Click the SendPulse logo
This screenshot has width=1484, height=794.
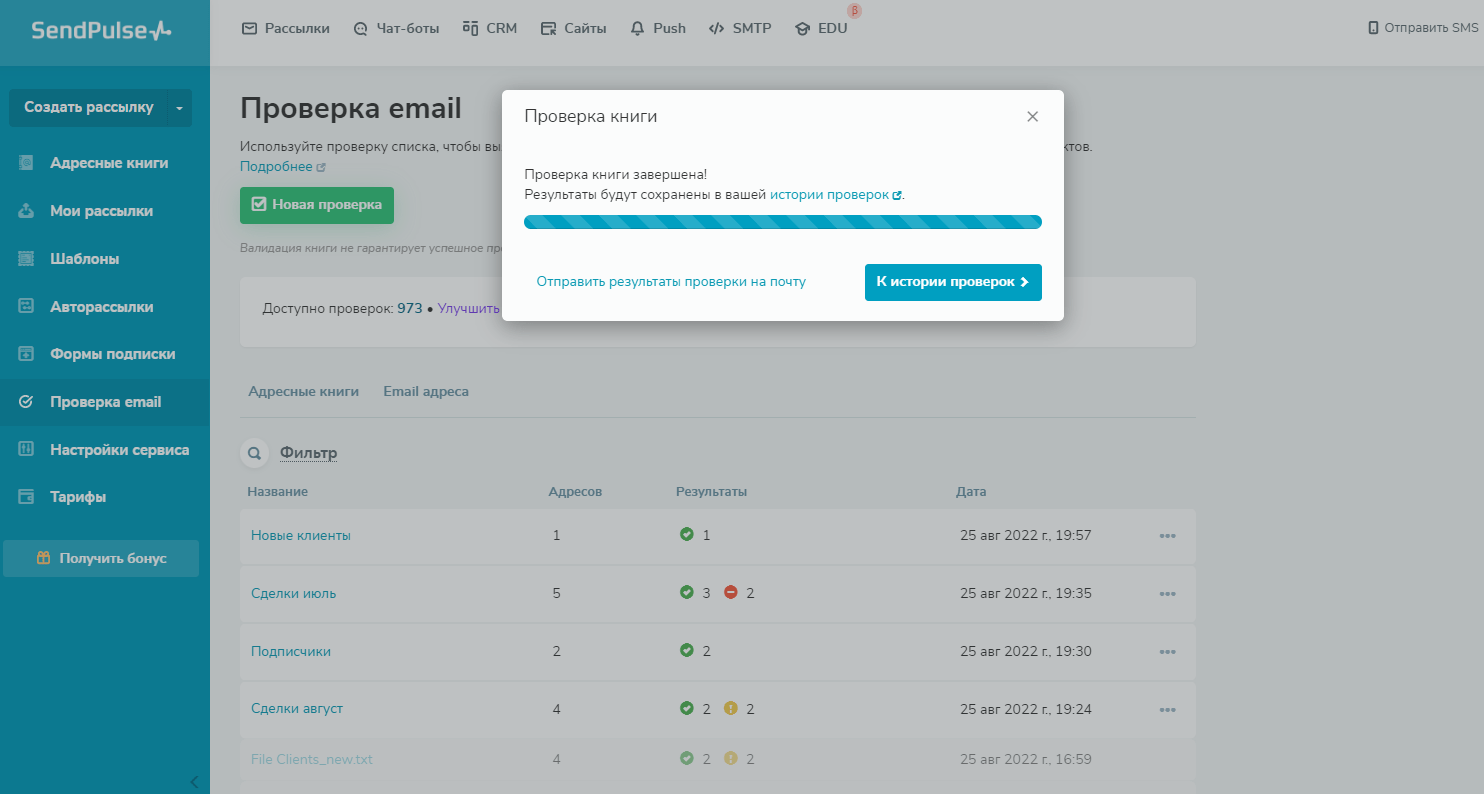pos(101,31)
